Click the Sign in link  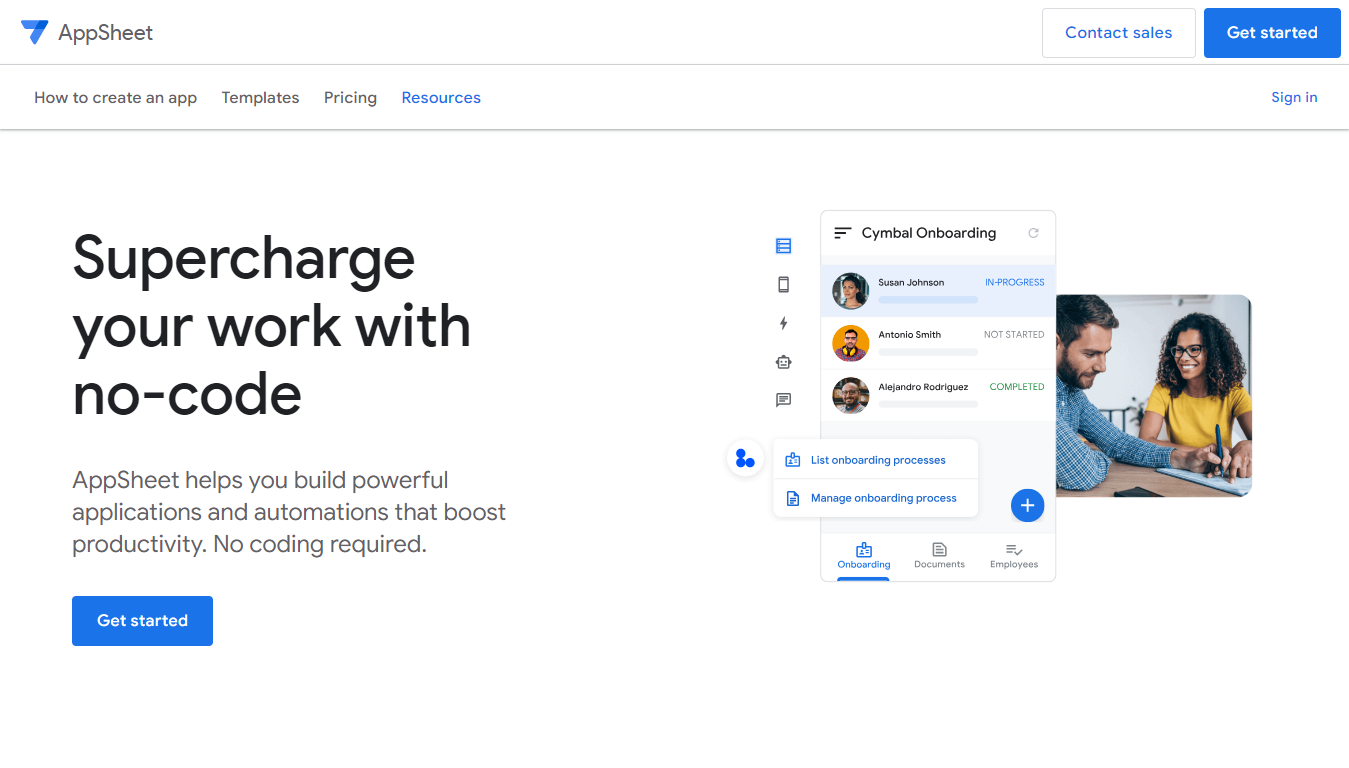point(1294,97)
